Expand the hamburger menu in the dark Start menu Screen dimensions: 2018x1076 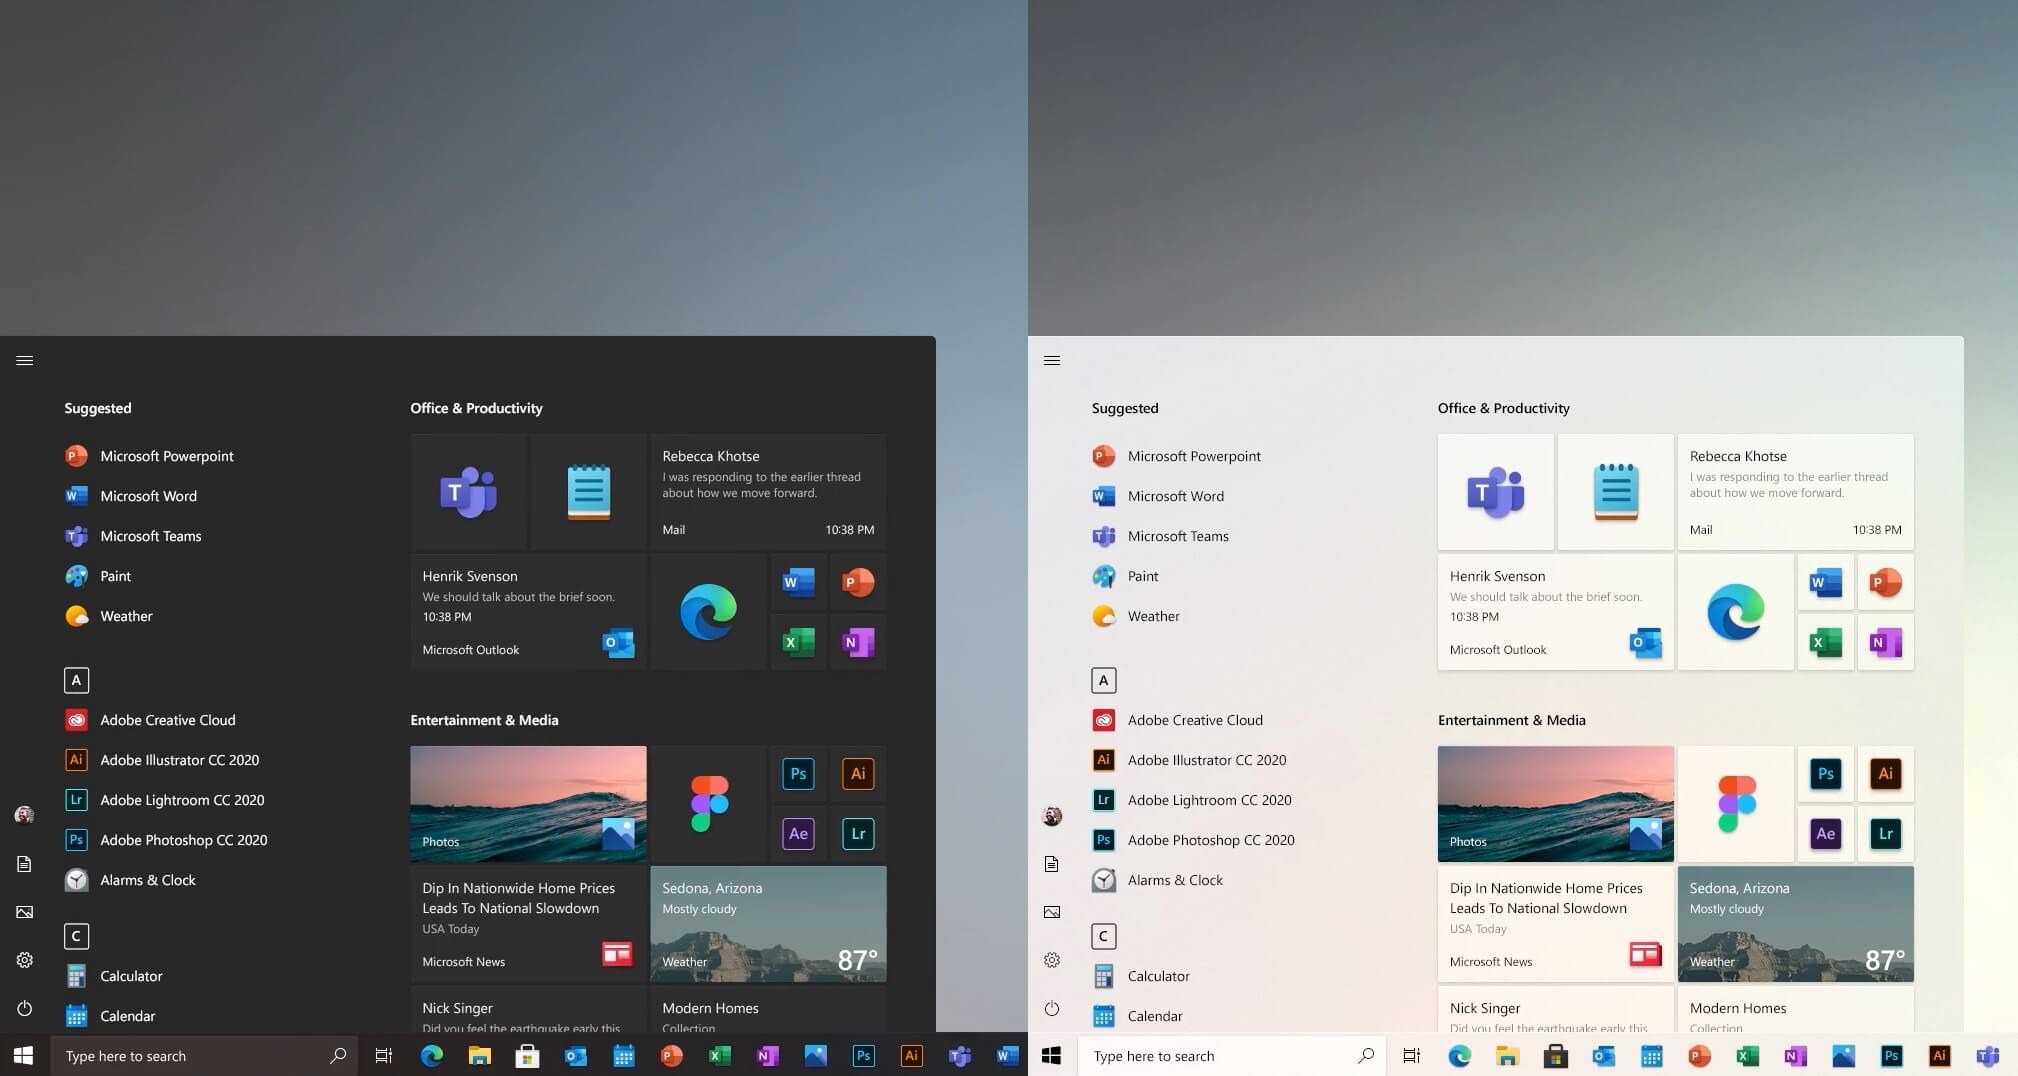pyautogui.click(x=24, y=360)
